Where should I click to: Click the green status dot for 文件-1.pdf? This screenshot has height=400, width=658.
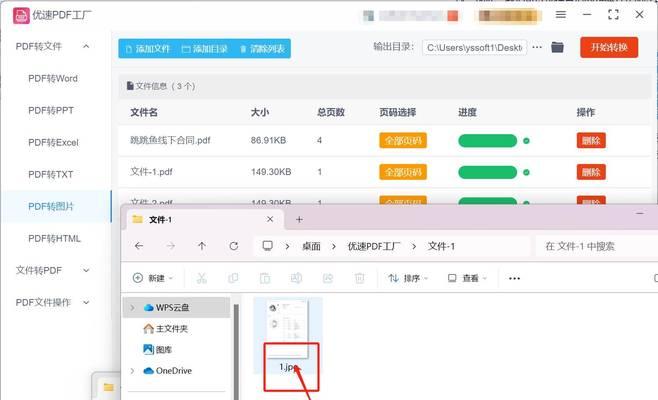526,172
